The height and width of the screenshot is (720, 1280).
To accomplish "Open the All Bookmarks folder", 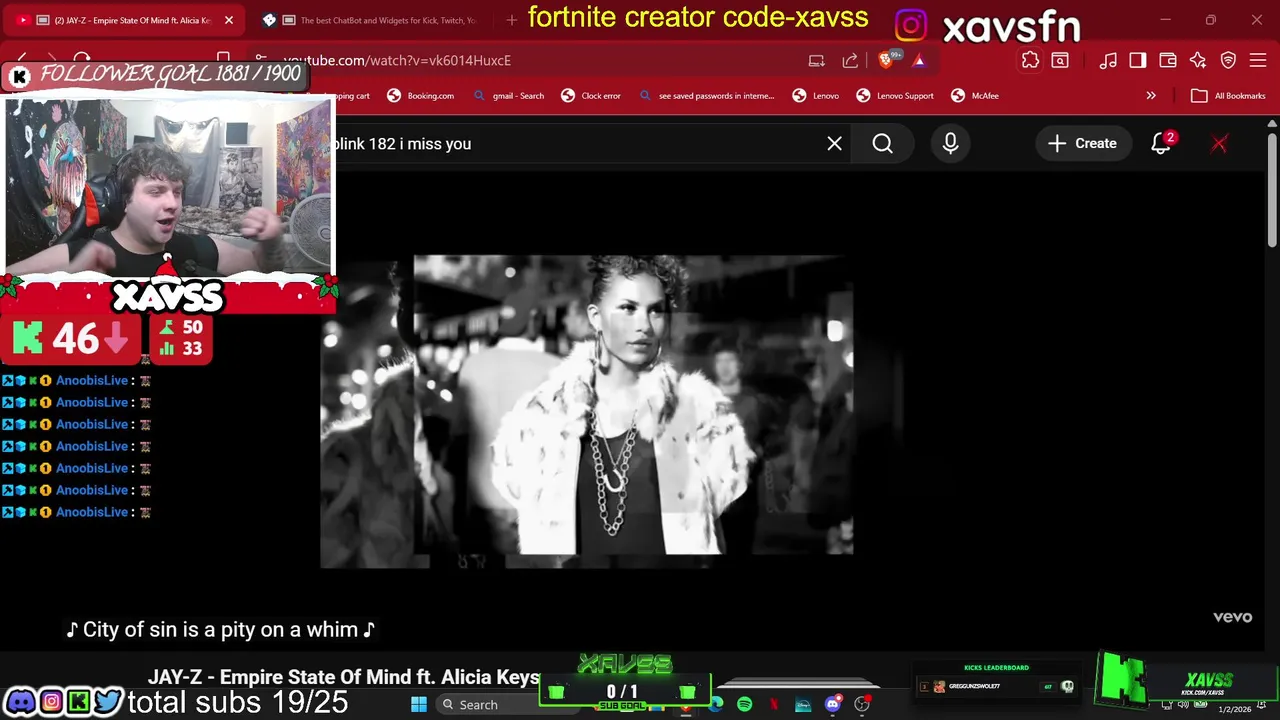I will [x=1228, y=96].
